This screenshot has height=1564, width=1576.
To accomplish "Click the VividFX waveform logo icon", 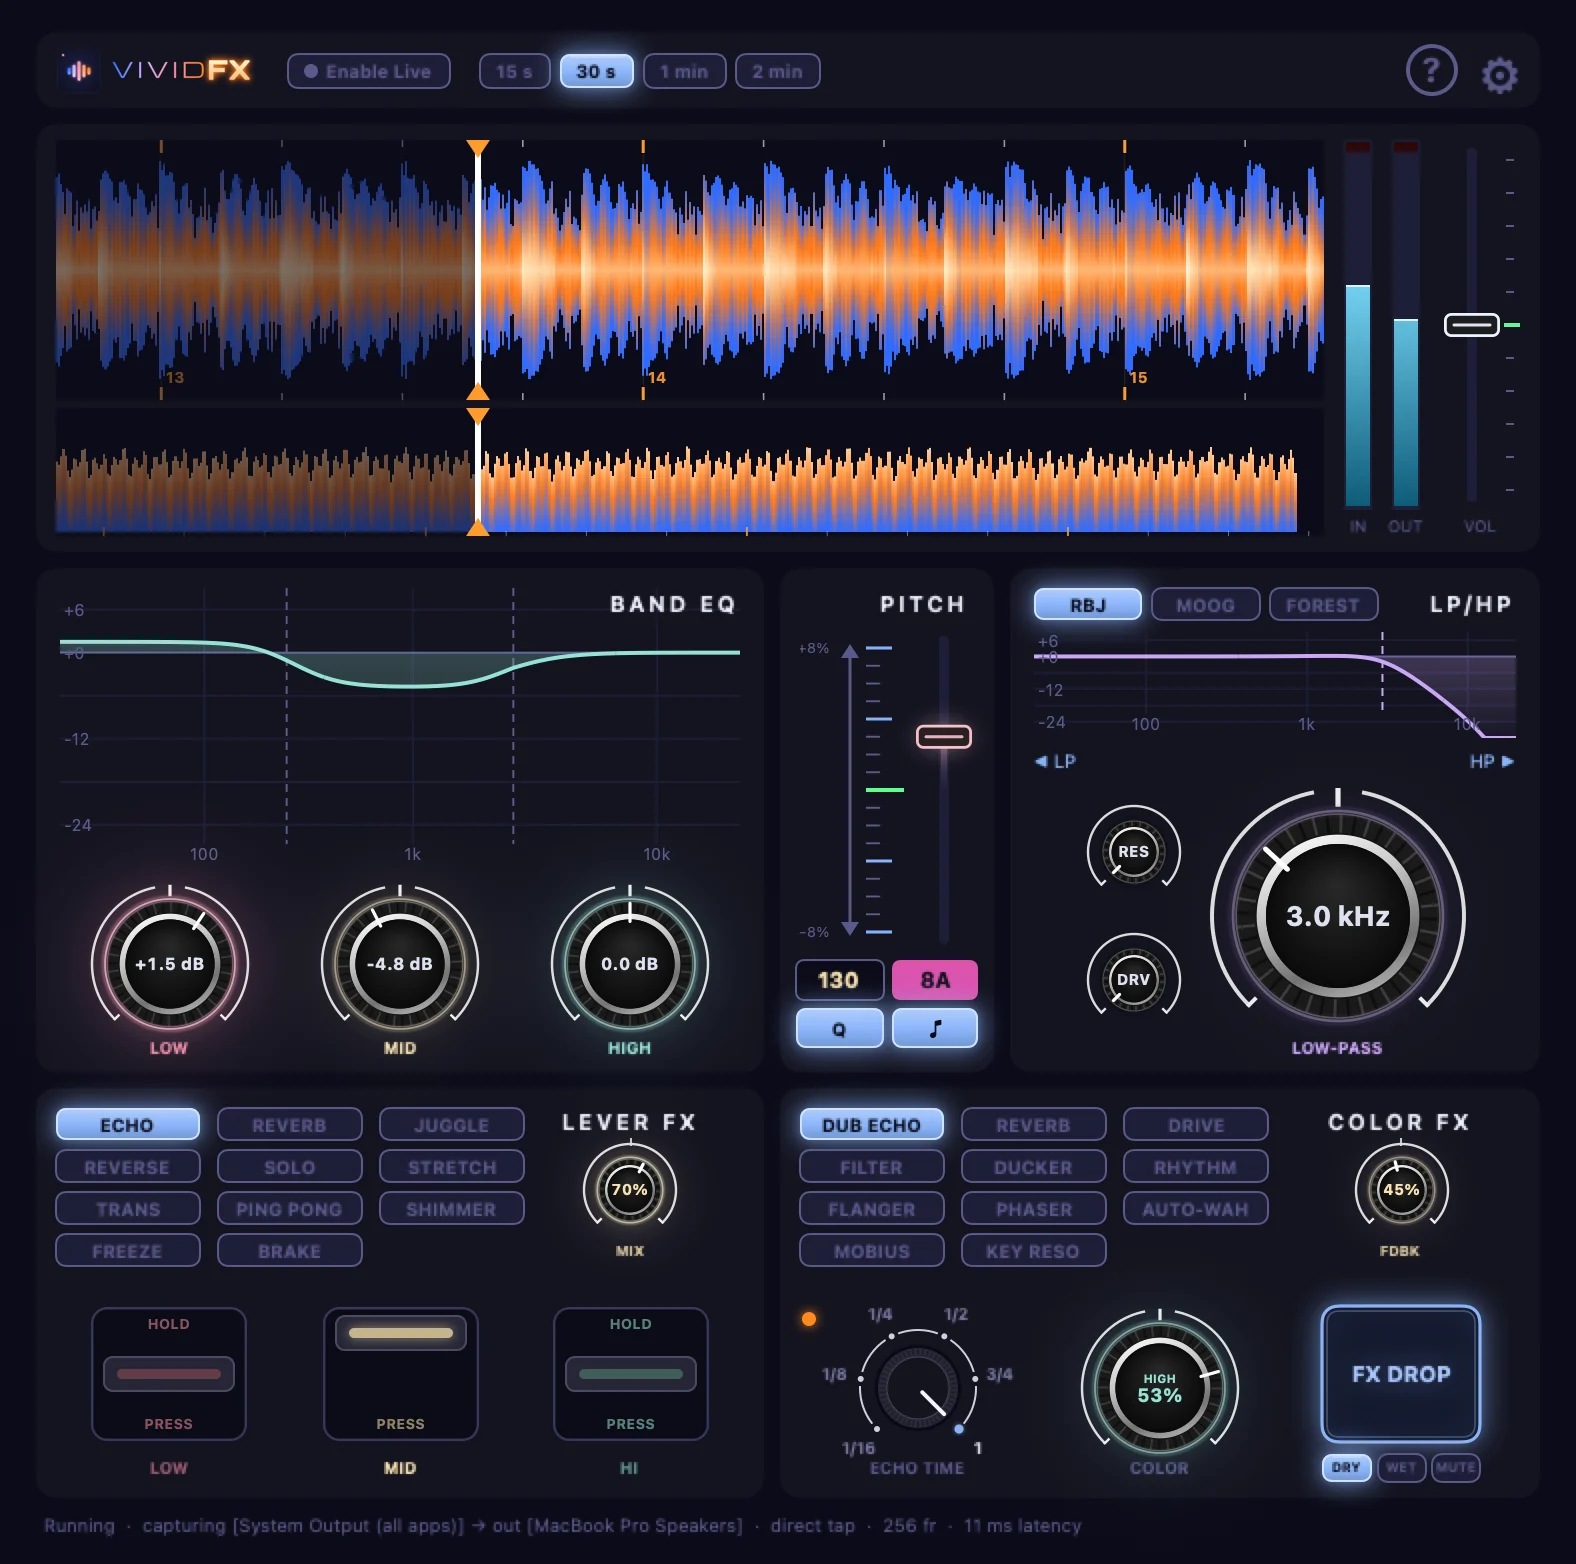I will coord(79,70).
